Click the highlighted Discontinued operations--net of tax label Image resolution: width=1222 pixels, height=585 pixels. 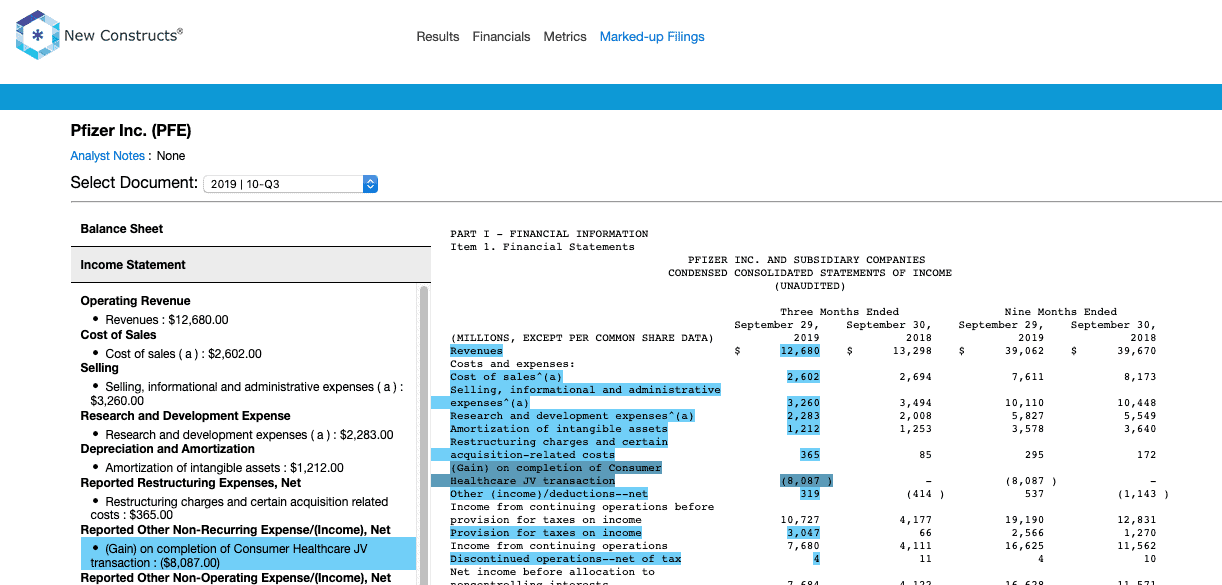coord(565,559)
